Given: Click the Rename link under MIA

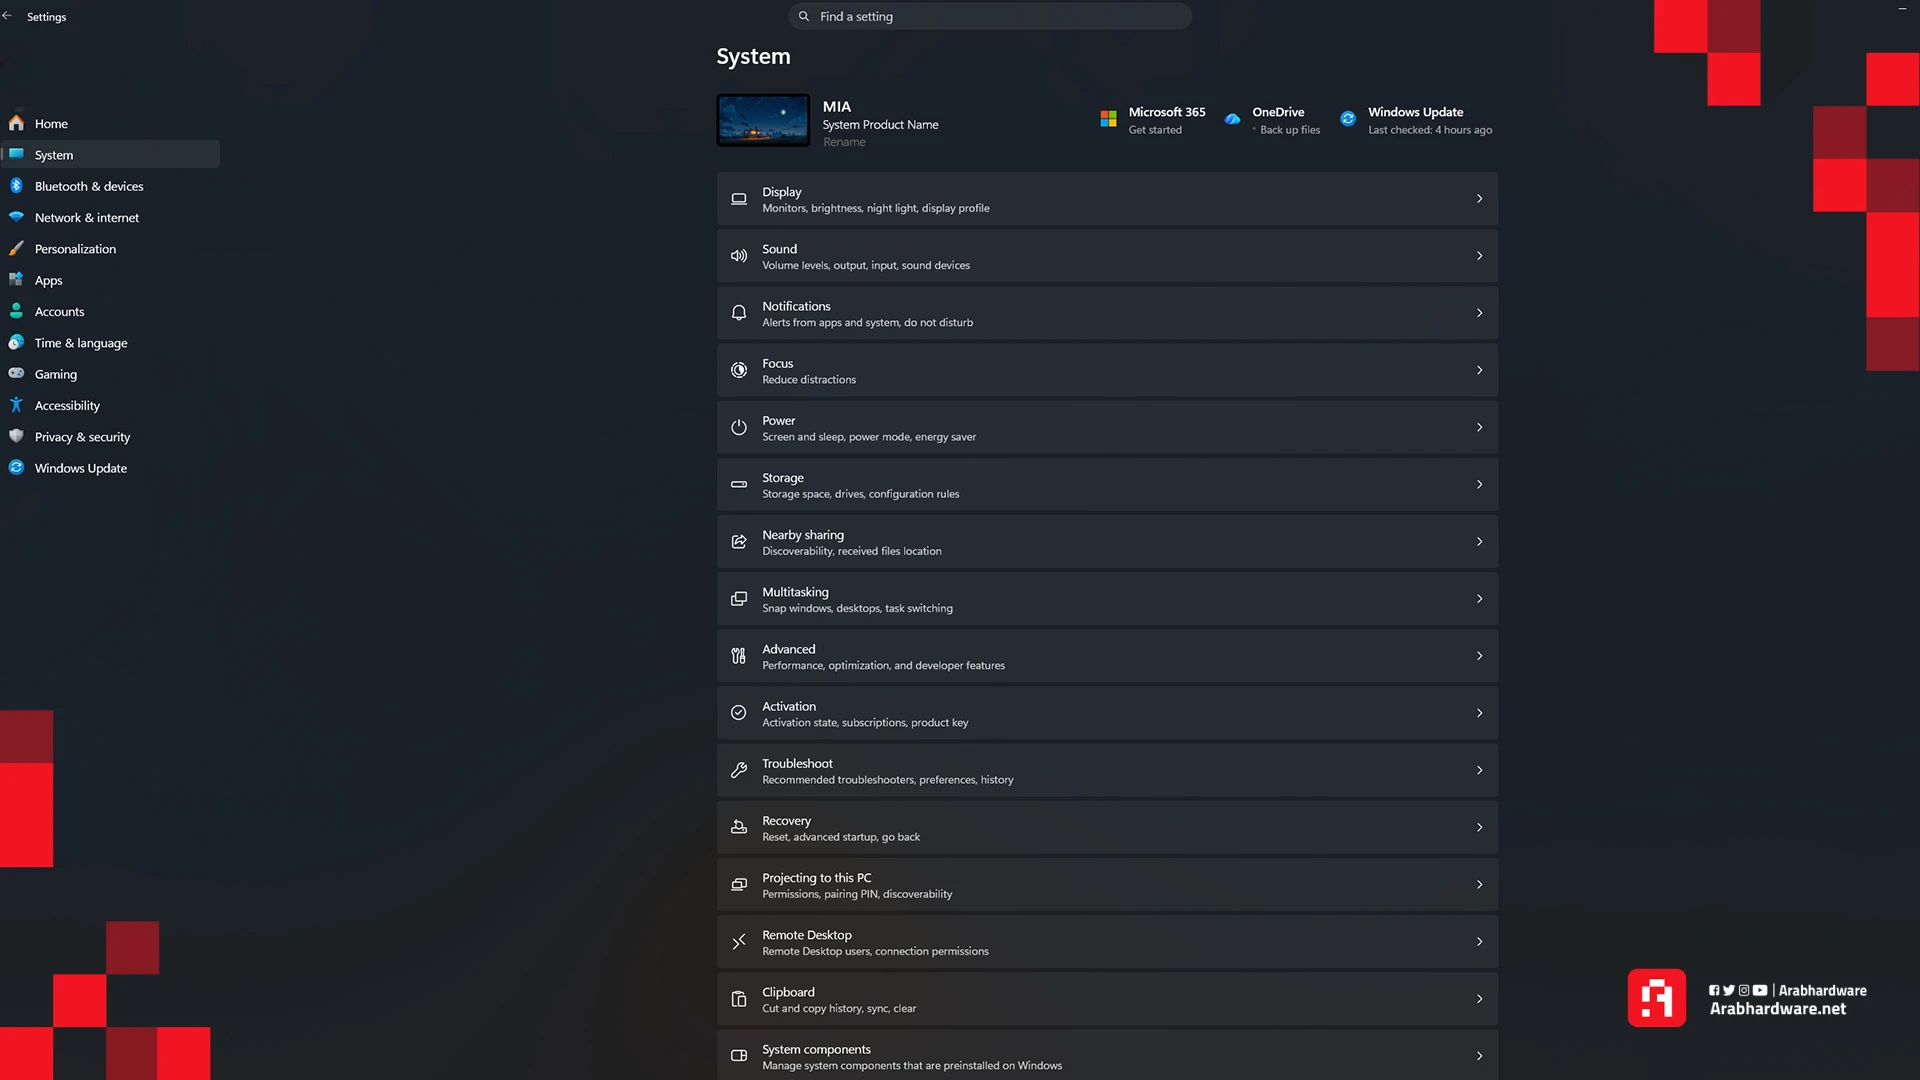Looking at the screenshot, I should pyautogui.click(x=844, y=142).
